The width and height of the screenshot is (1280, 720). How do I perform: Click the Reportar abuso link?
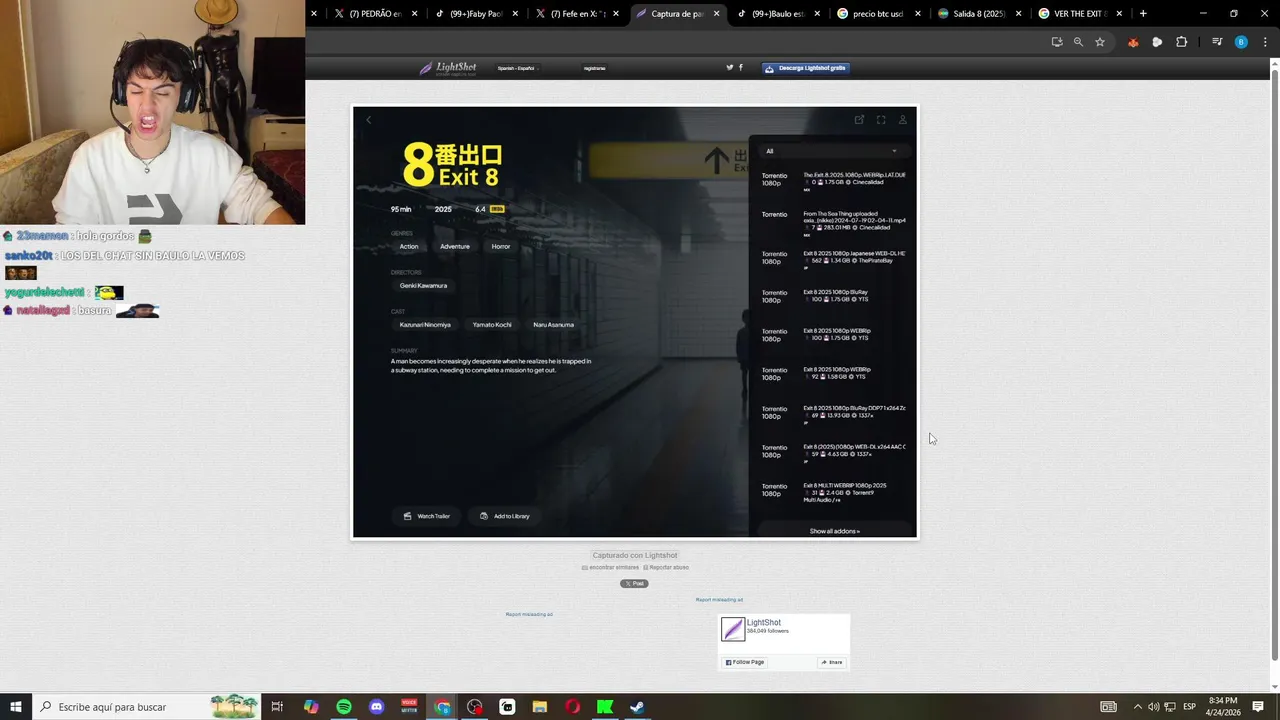(x=666, y=567)
